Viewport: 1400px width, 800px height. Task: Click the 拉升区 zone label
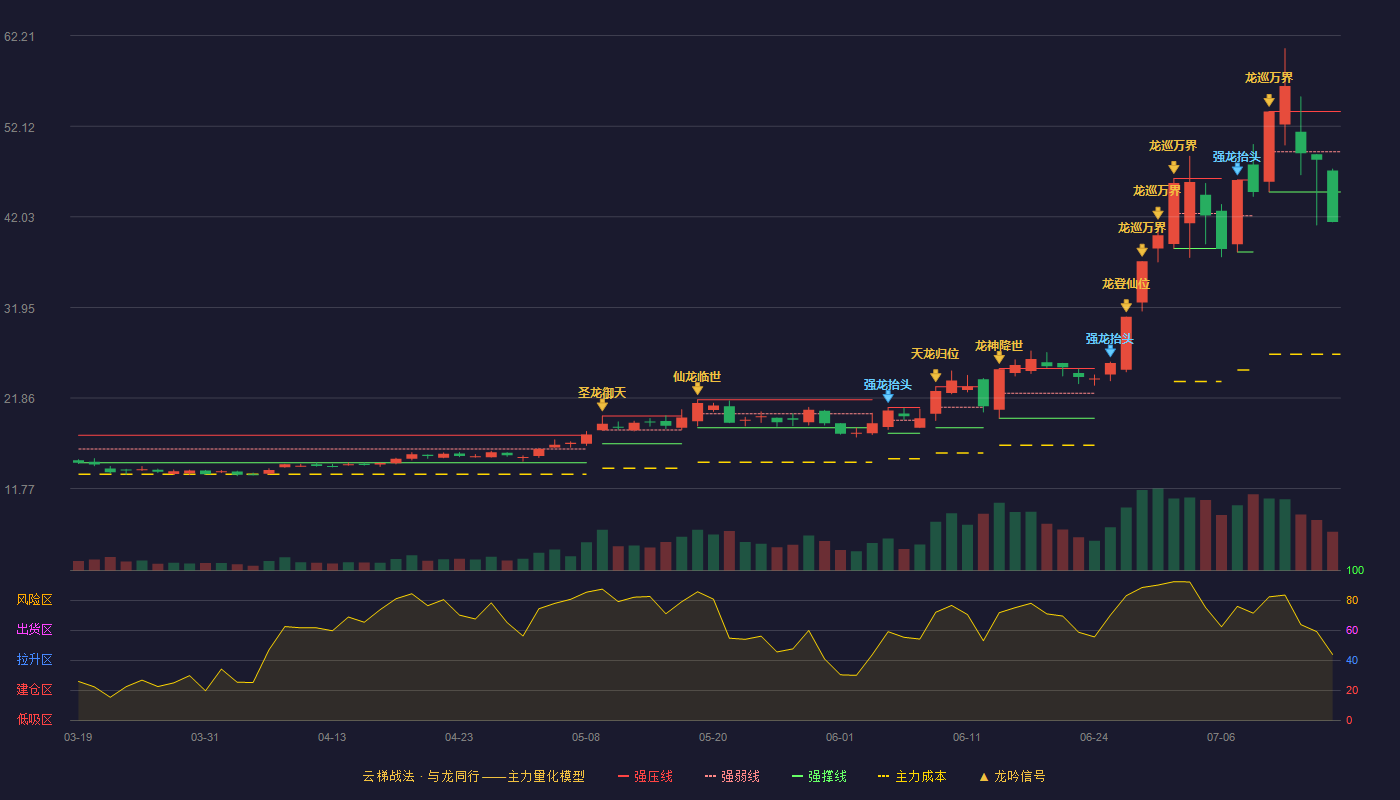click(x=35, y=660)
